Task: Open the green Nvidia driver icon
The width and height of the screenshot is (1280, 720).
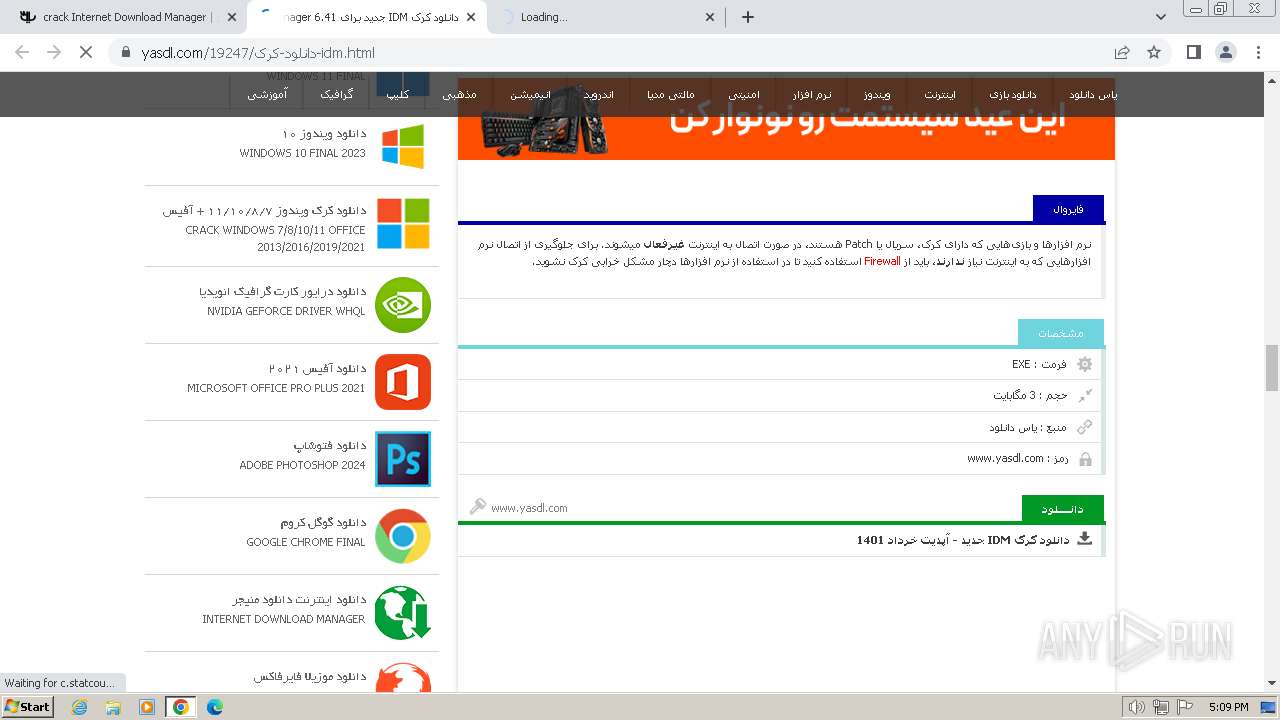Action: (403, 305)
